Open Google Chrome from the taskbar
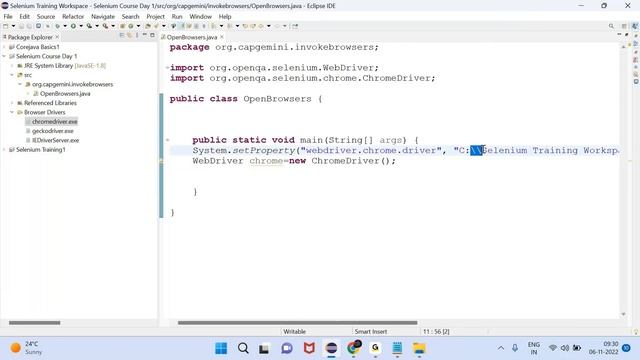 353,349
